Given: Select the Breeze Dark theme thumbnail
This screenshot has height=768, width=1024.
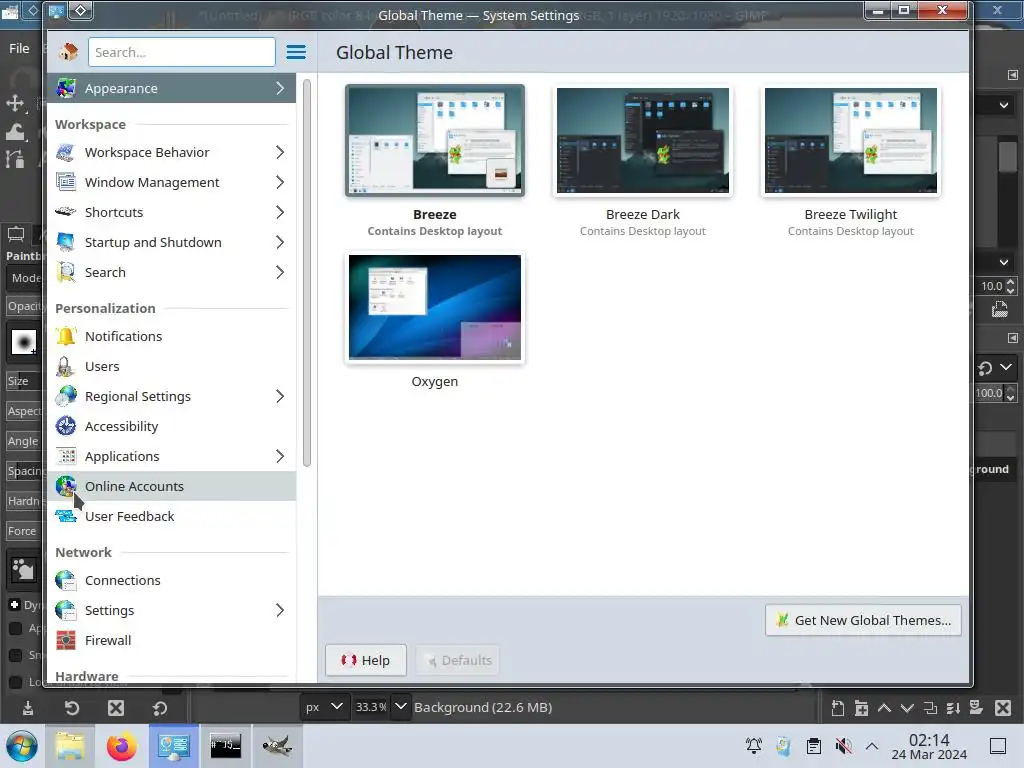Looking at the screenshot, I should [643, 140].
